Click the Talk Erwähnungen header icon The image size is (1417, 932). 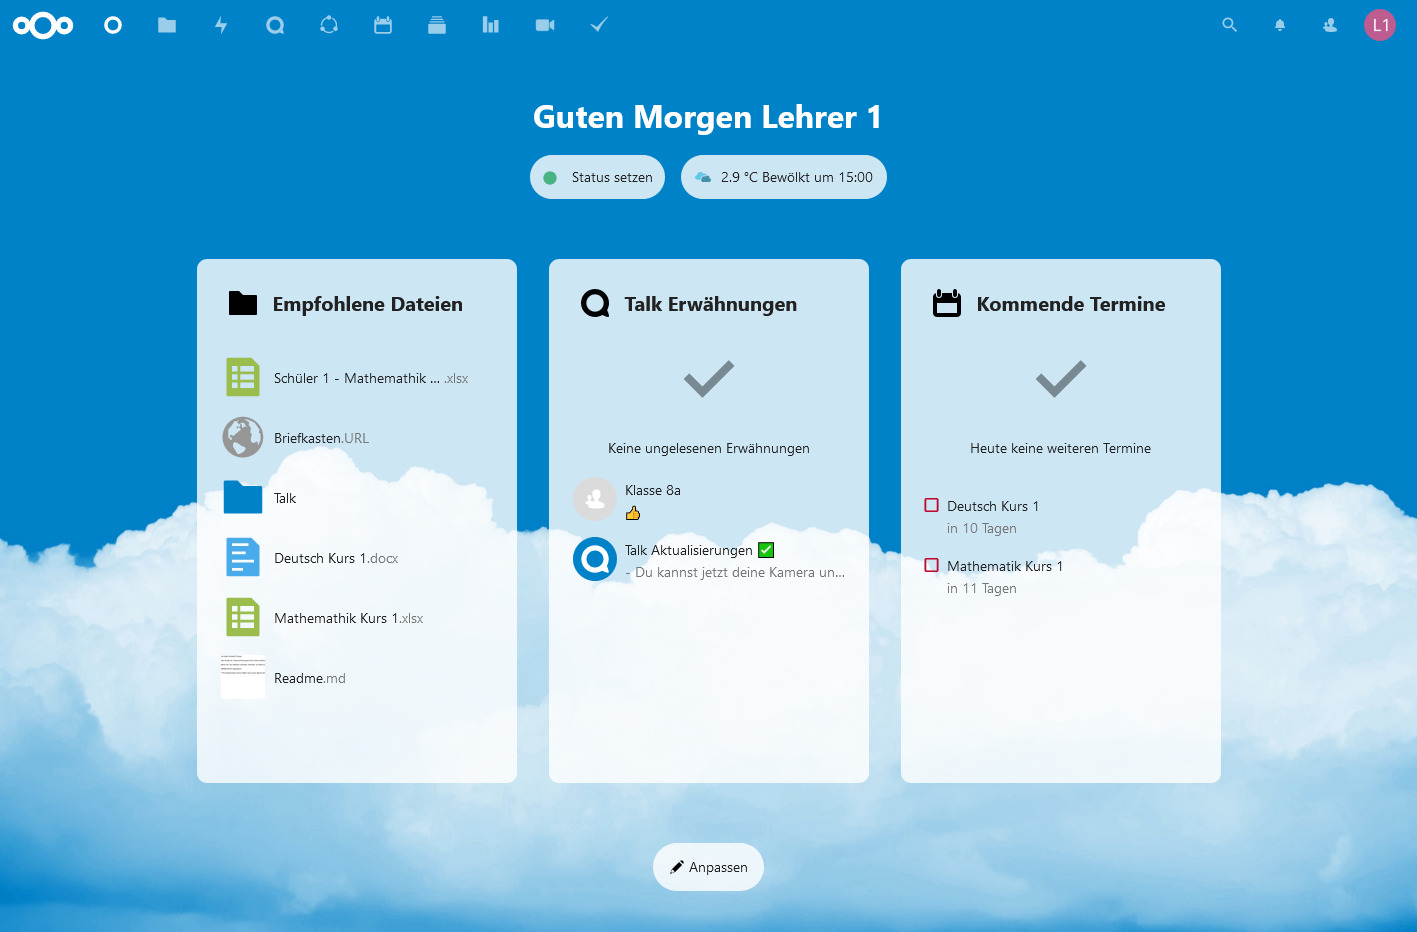point(595,303)
